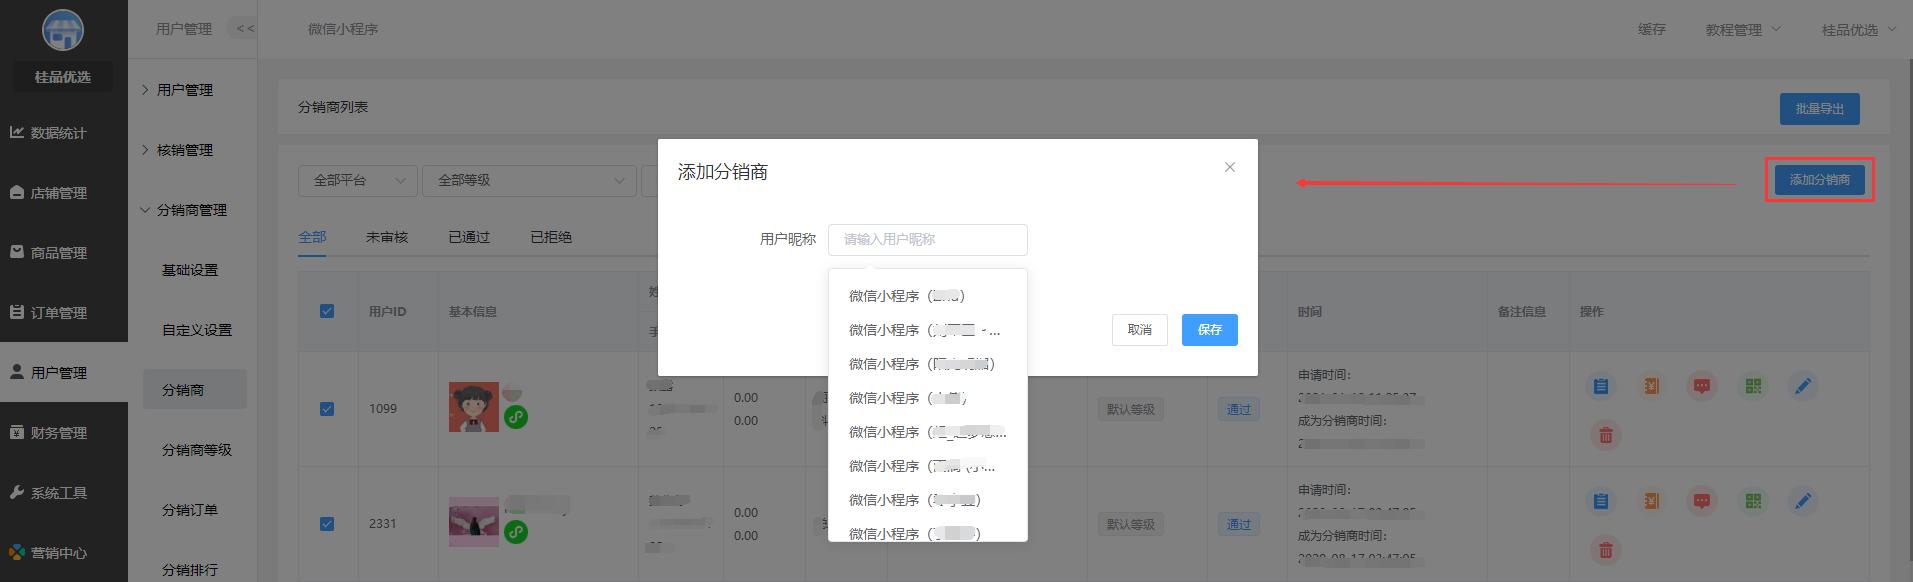Screen dimensions: 1913x582
Task: Focus the 用户昵称 input field
Action: point(928,240)
